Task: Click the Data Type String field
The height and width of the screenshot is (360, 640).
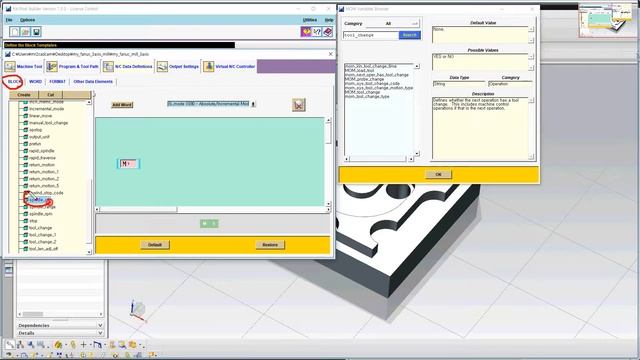Action: [459, 84]
